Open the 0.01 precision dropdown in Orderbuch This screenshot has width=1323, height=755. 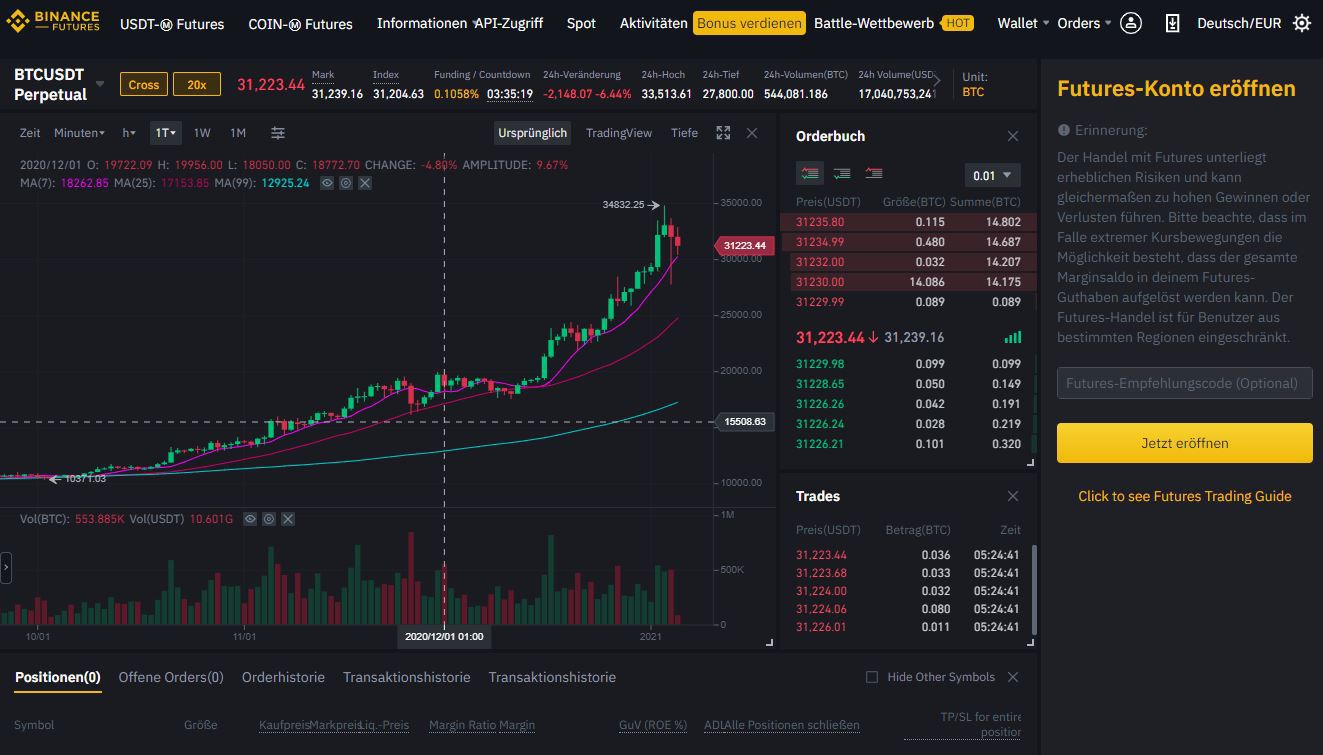[x=991, y=174]
